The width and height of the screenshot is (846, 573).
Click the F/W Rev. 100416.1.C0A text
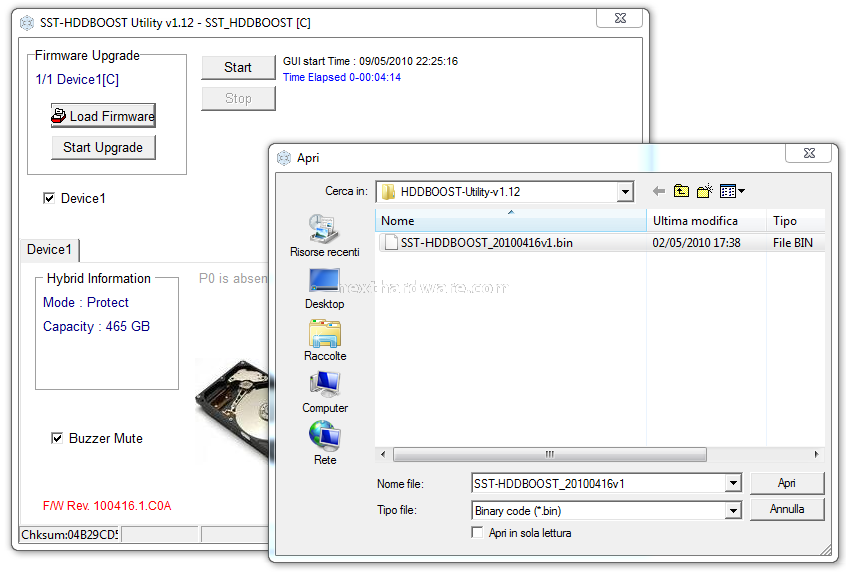(107, 506)
